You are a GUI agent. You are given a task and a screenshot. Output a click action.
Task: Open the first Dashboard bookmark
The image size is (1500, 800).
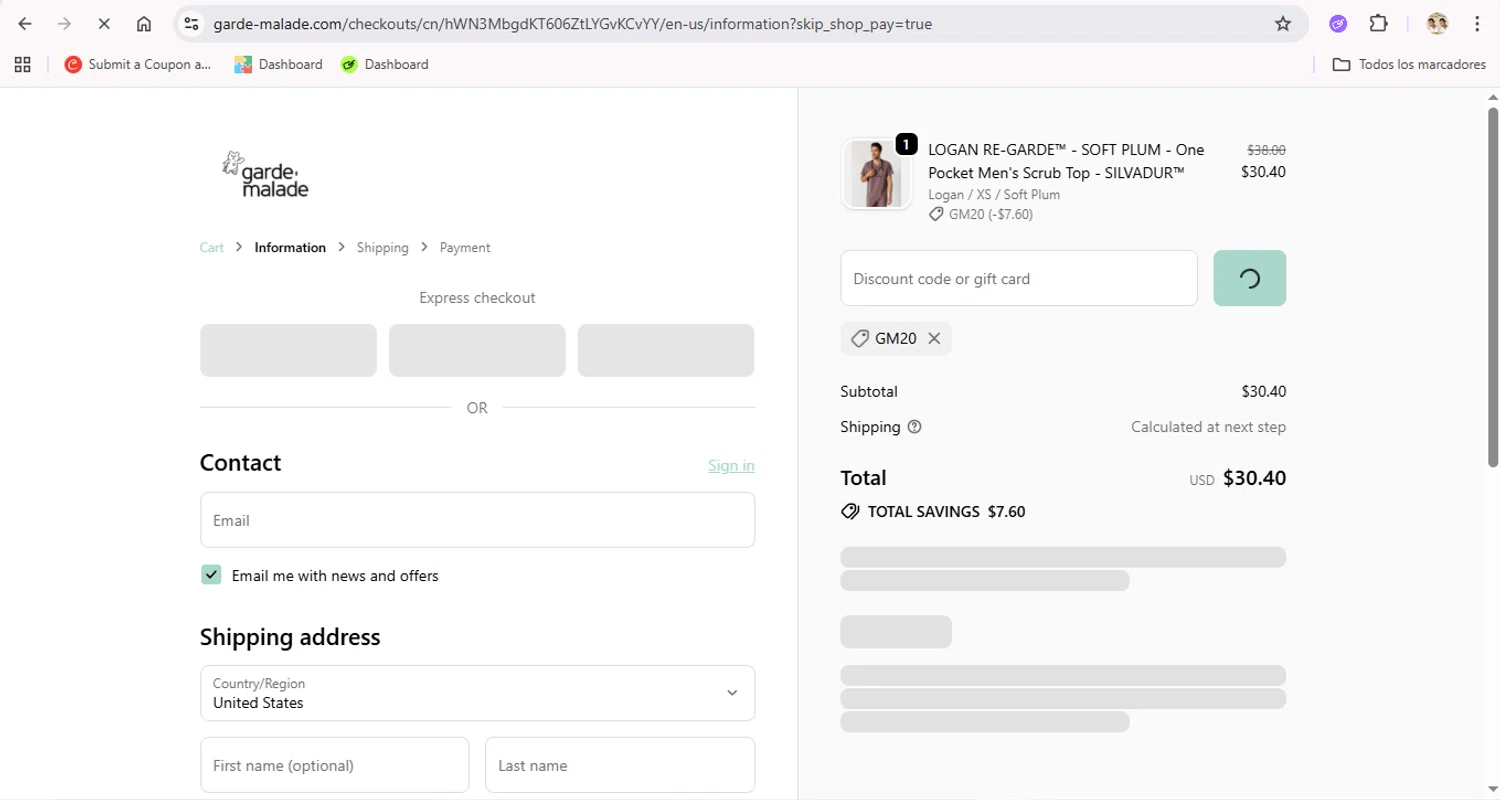pyautogui.click(x=278, y=64)
